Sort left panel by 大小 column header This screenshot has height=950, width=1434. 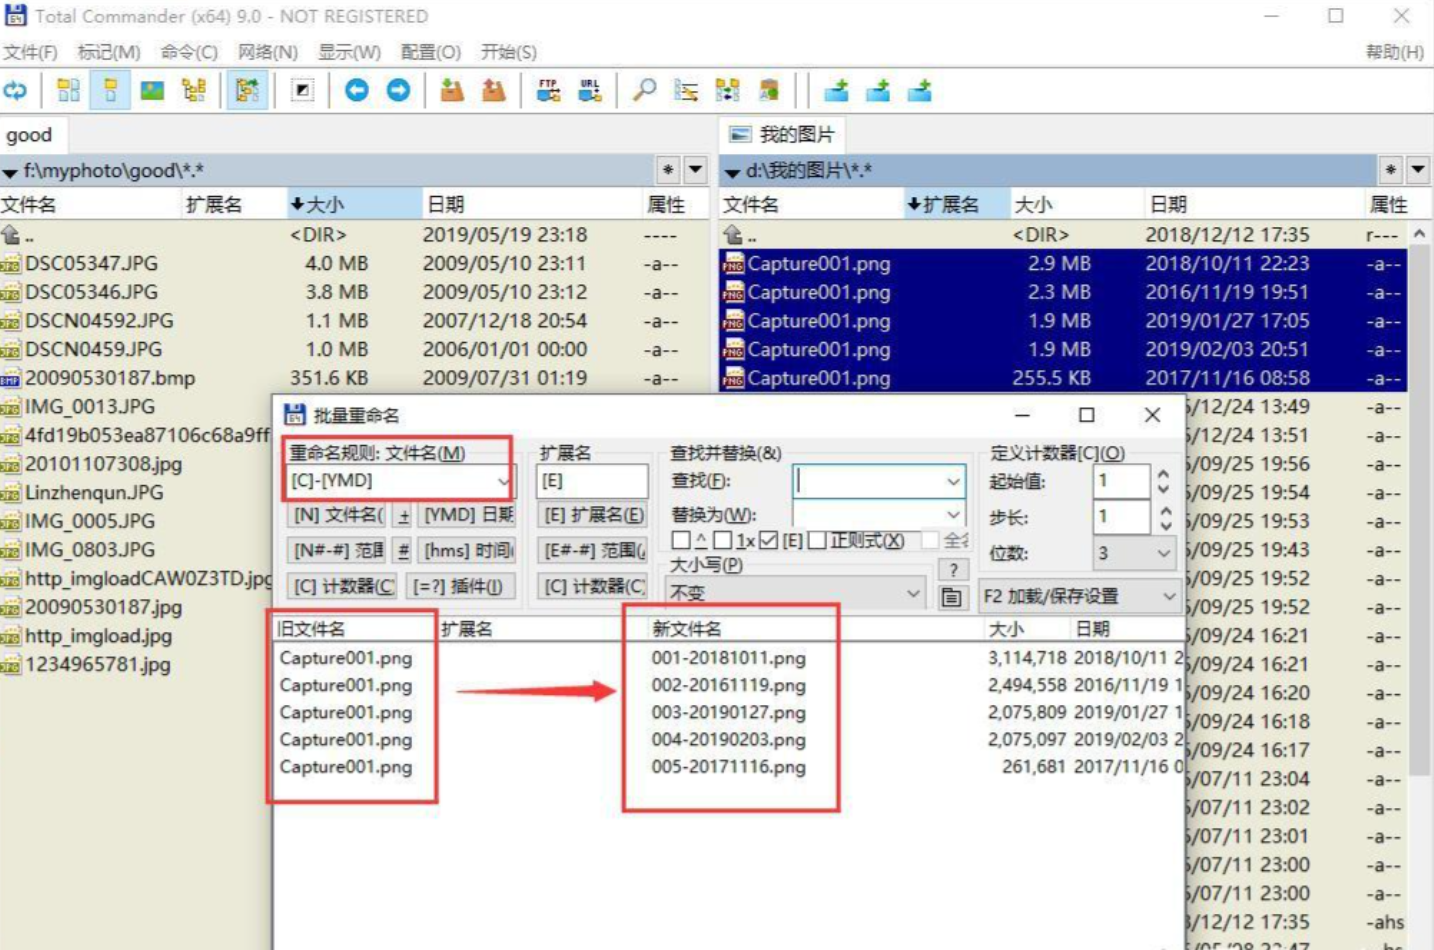coord(354,205)
